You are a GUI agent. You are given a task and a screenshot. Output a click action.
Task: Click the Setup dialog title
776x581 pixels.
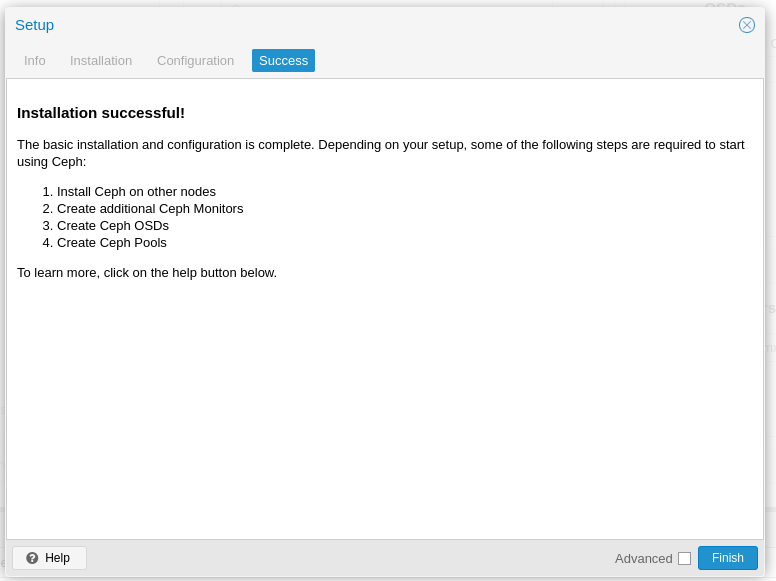coord(35,25)
